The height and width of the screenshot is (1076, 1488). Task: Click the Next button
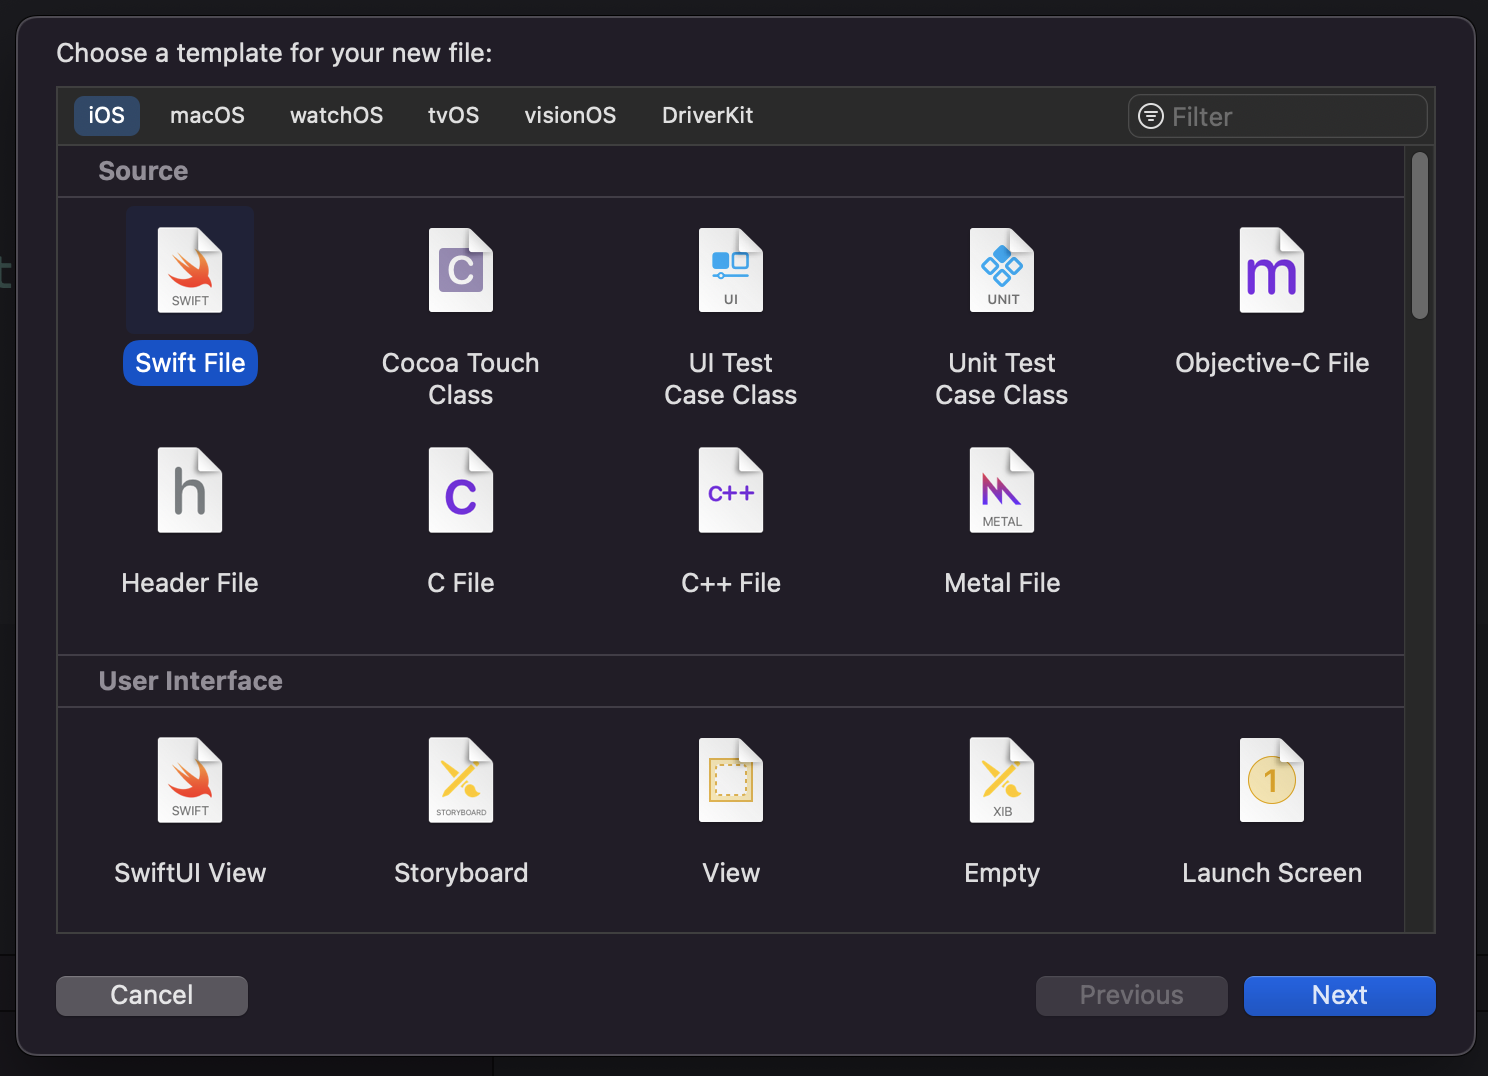[x=1339, y=995]
